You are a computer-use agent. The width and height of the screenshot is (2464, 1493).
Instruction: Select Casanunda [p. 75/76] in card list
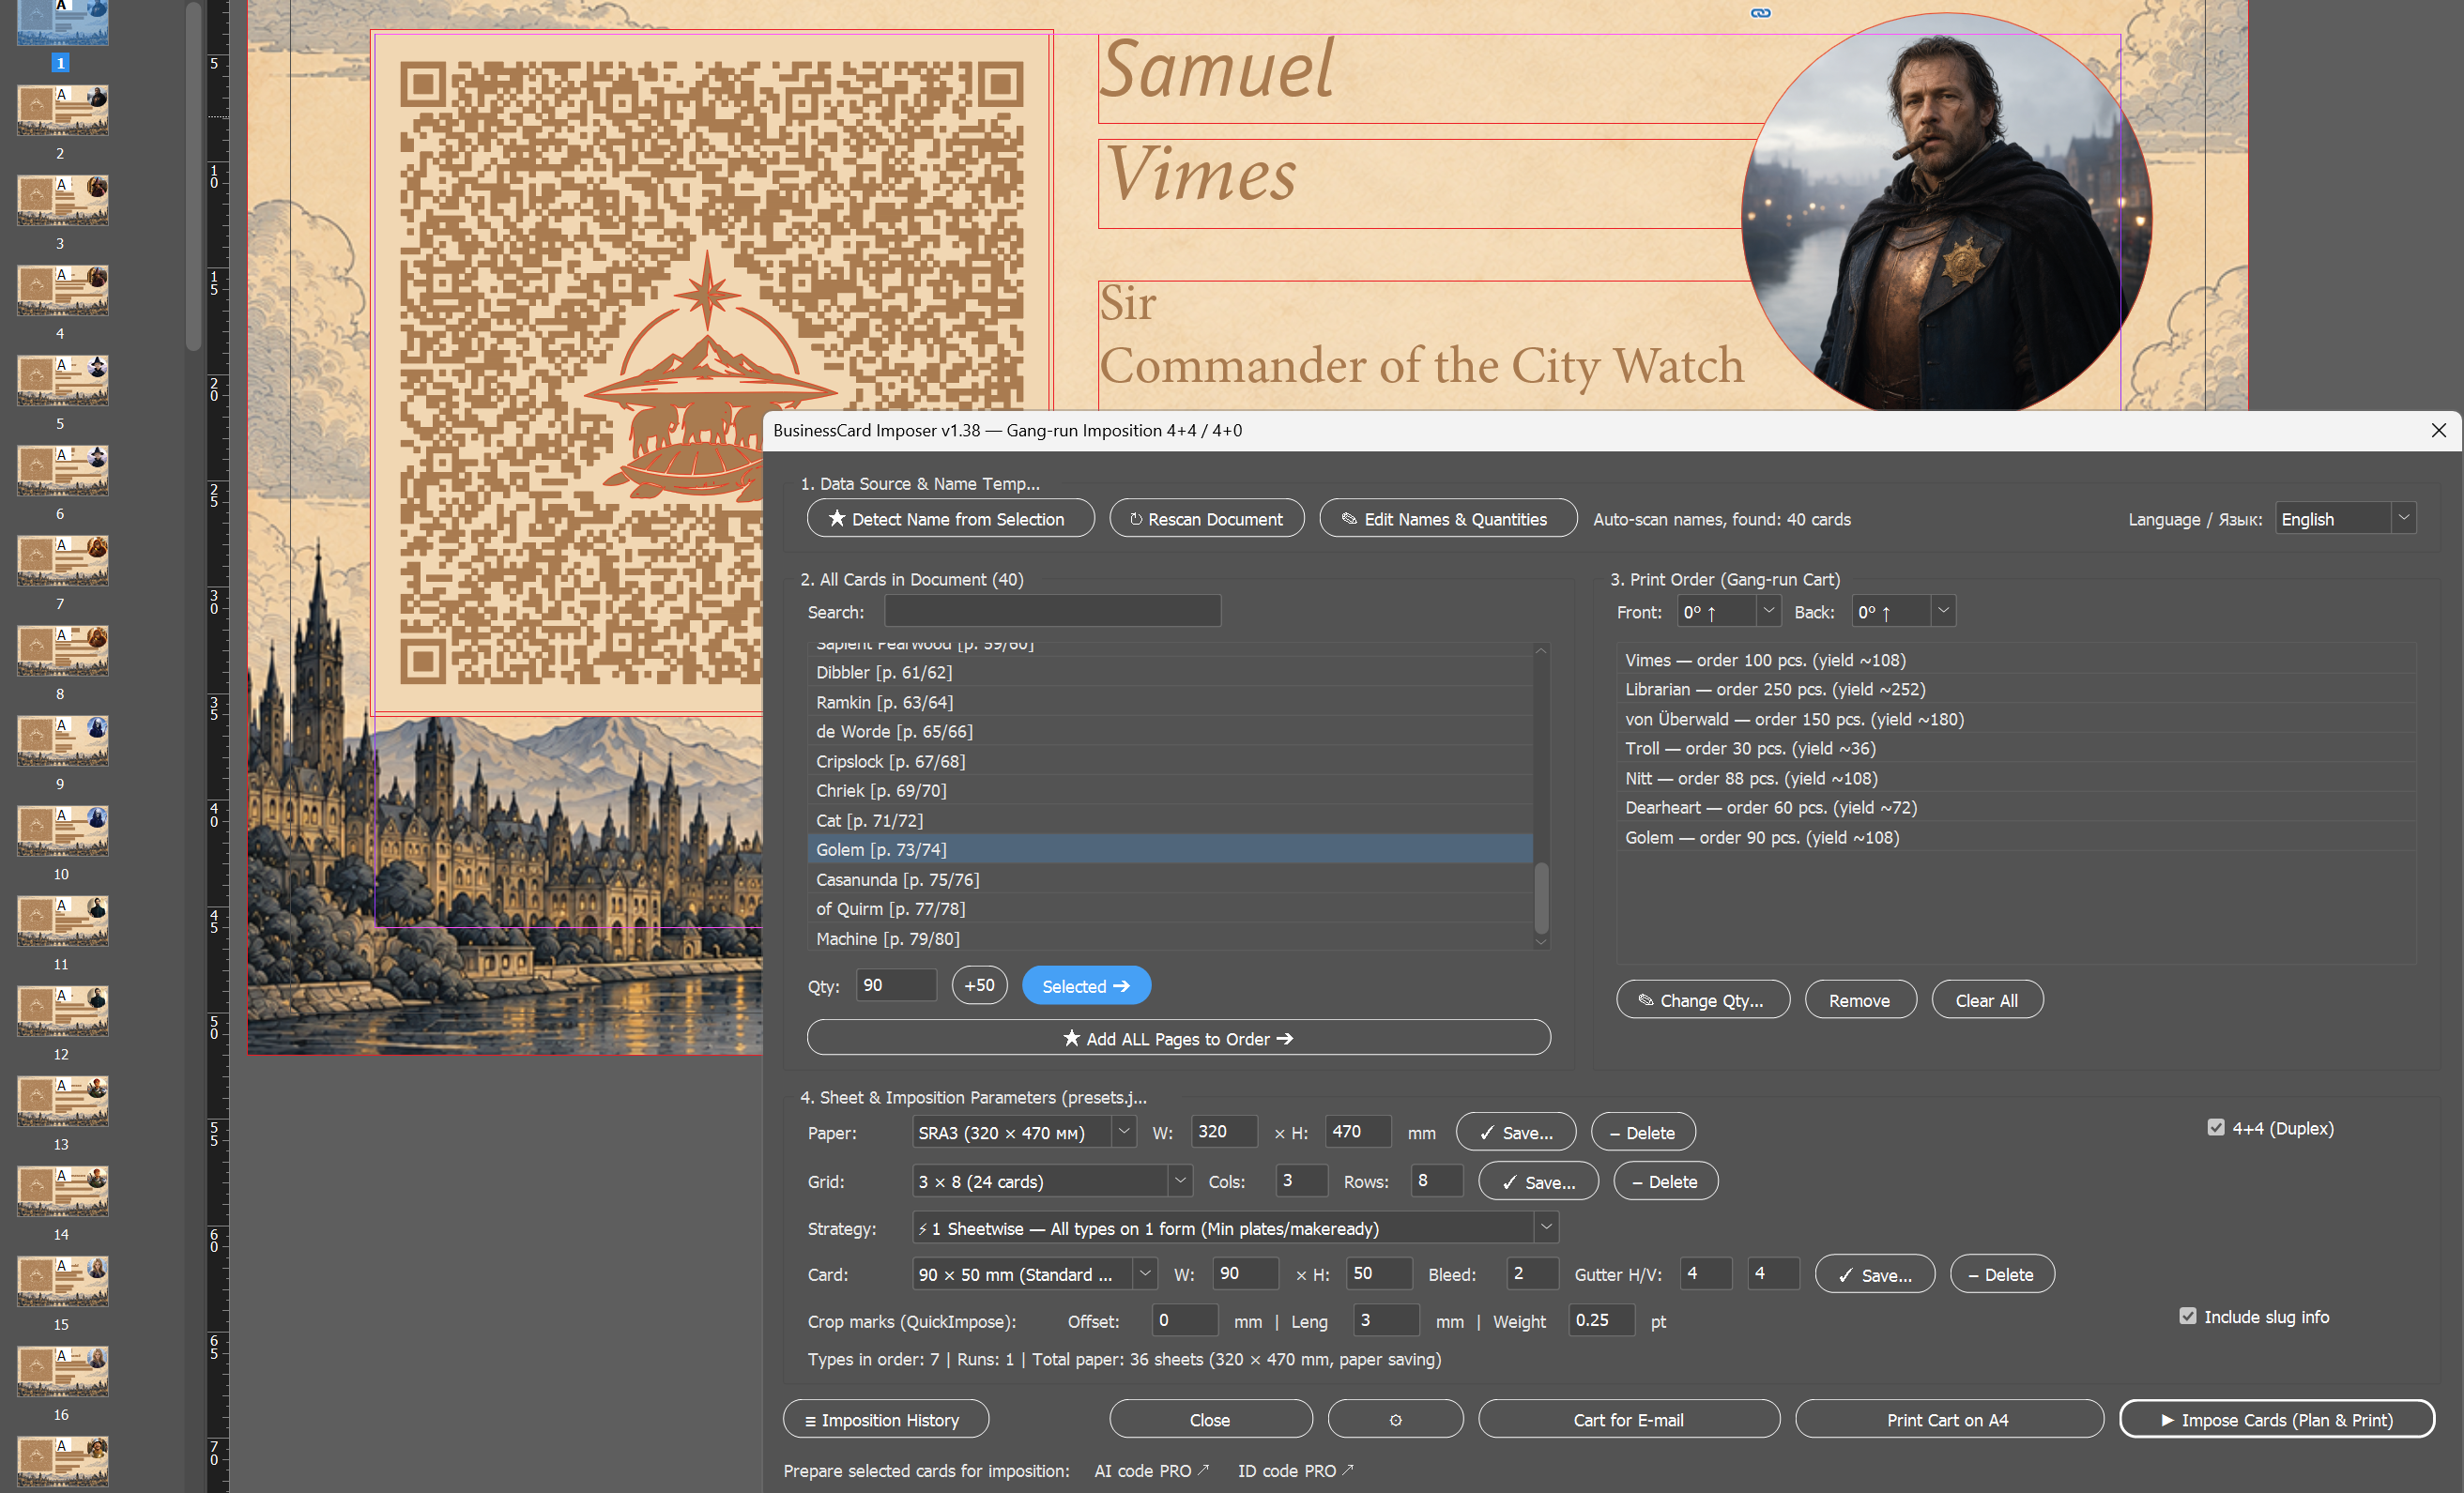[x=1169, y=879]
